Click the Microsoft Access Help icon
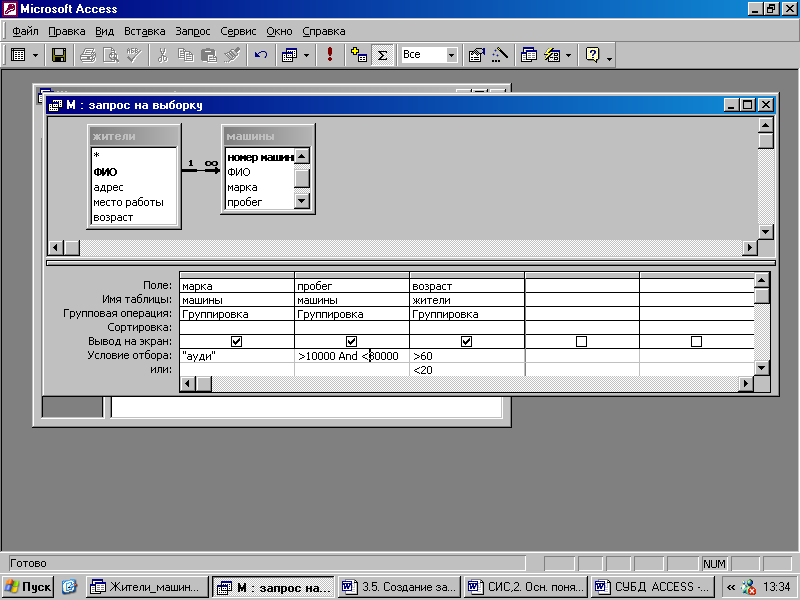This screenshot has height=600, width=800. click(x=592, y=55)
